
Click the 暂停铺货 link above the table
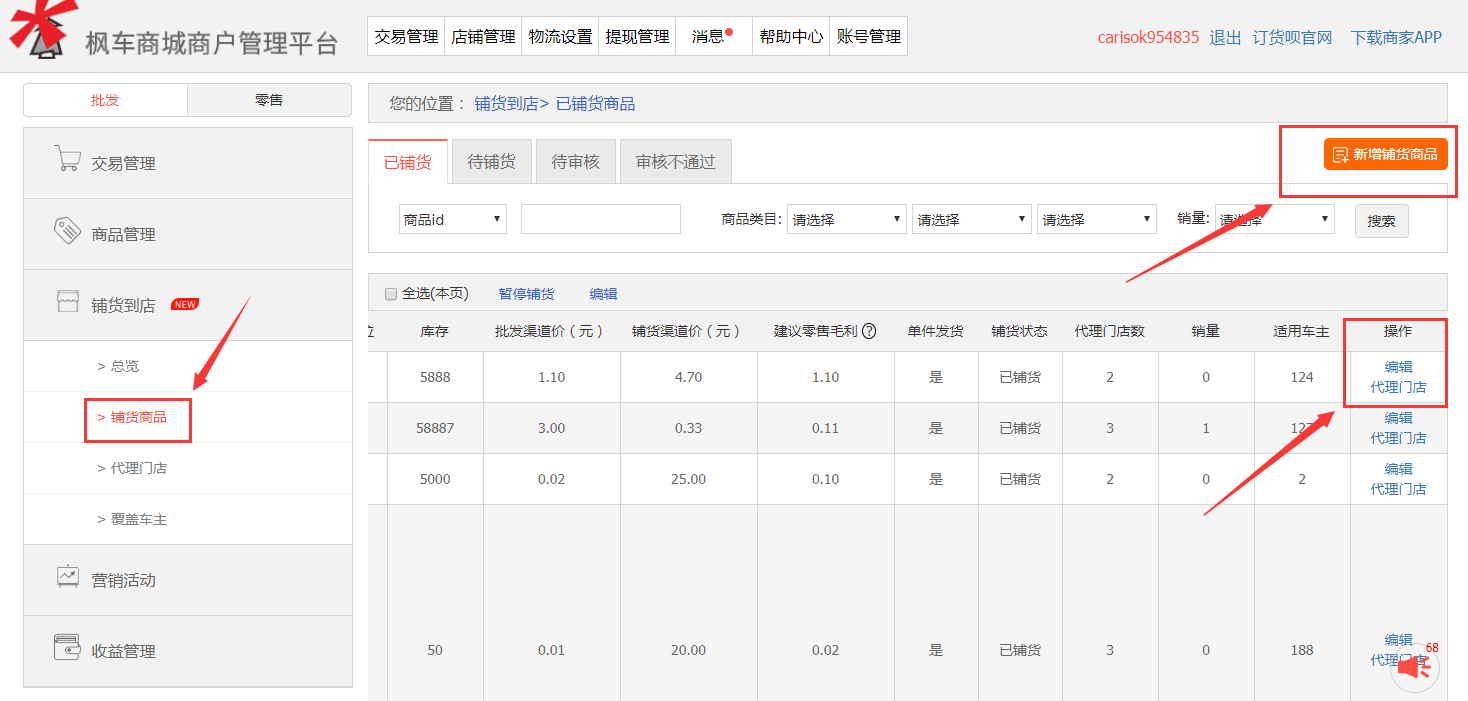tap(526, 293)
